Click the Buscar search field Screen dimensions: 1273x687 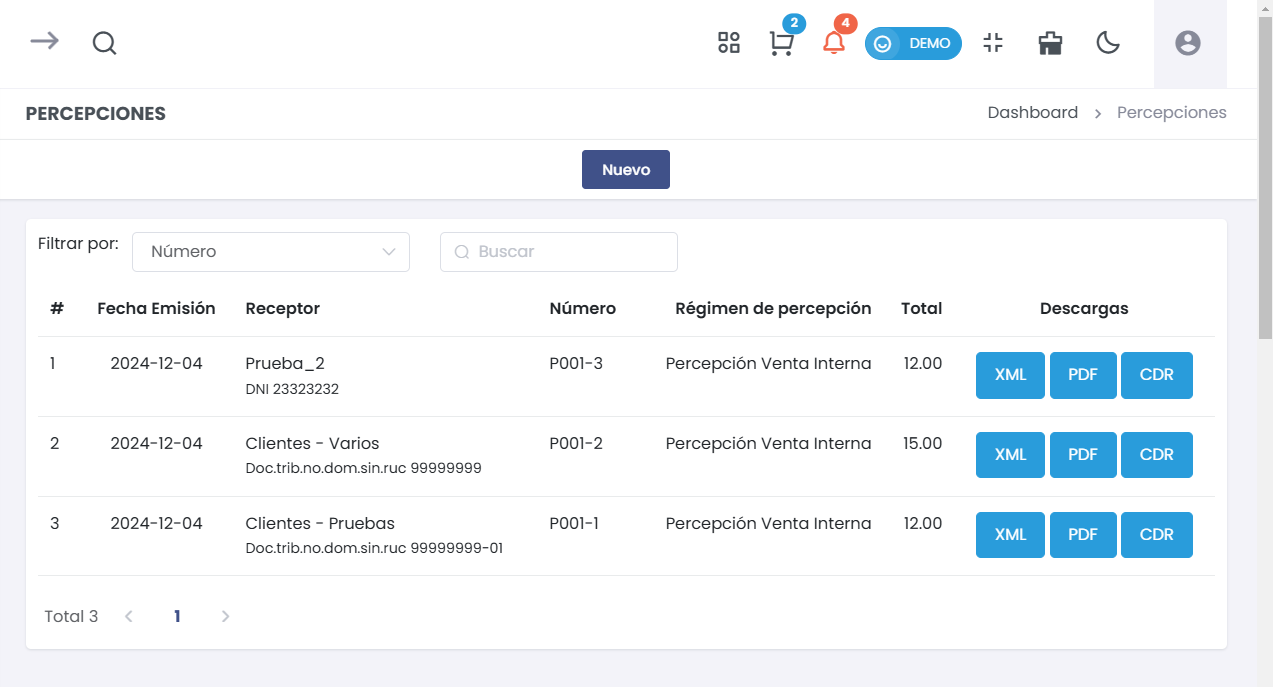(570, 252)
